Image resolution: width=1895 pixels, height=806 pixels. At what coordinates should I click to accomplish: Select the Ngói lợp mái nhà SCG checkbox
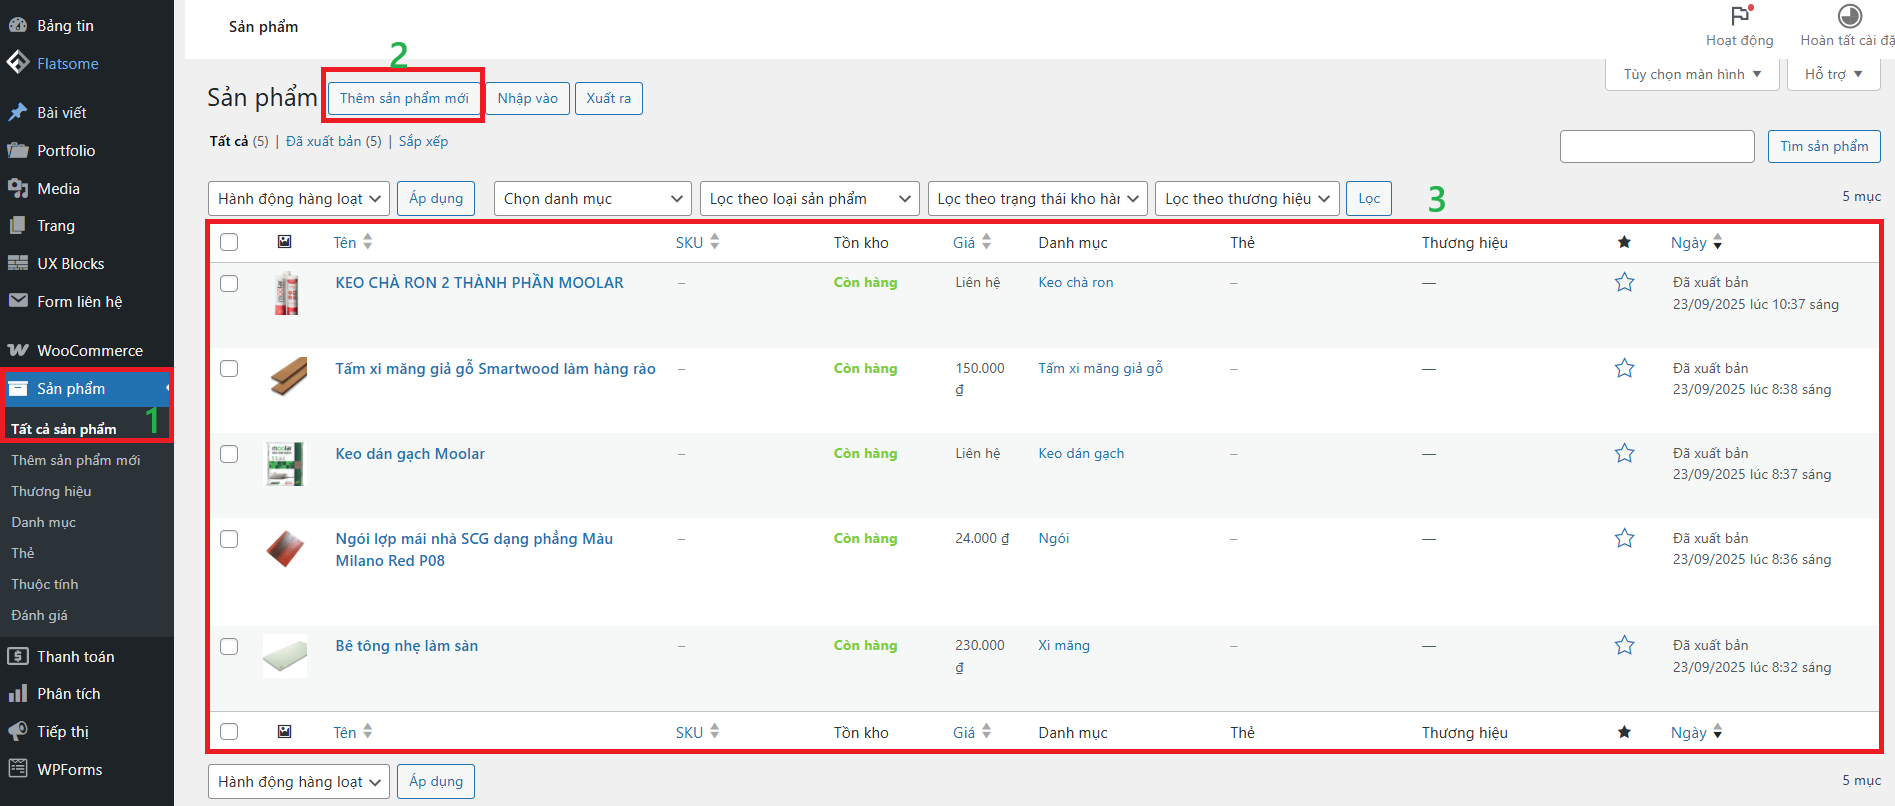coord(229,539)
